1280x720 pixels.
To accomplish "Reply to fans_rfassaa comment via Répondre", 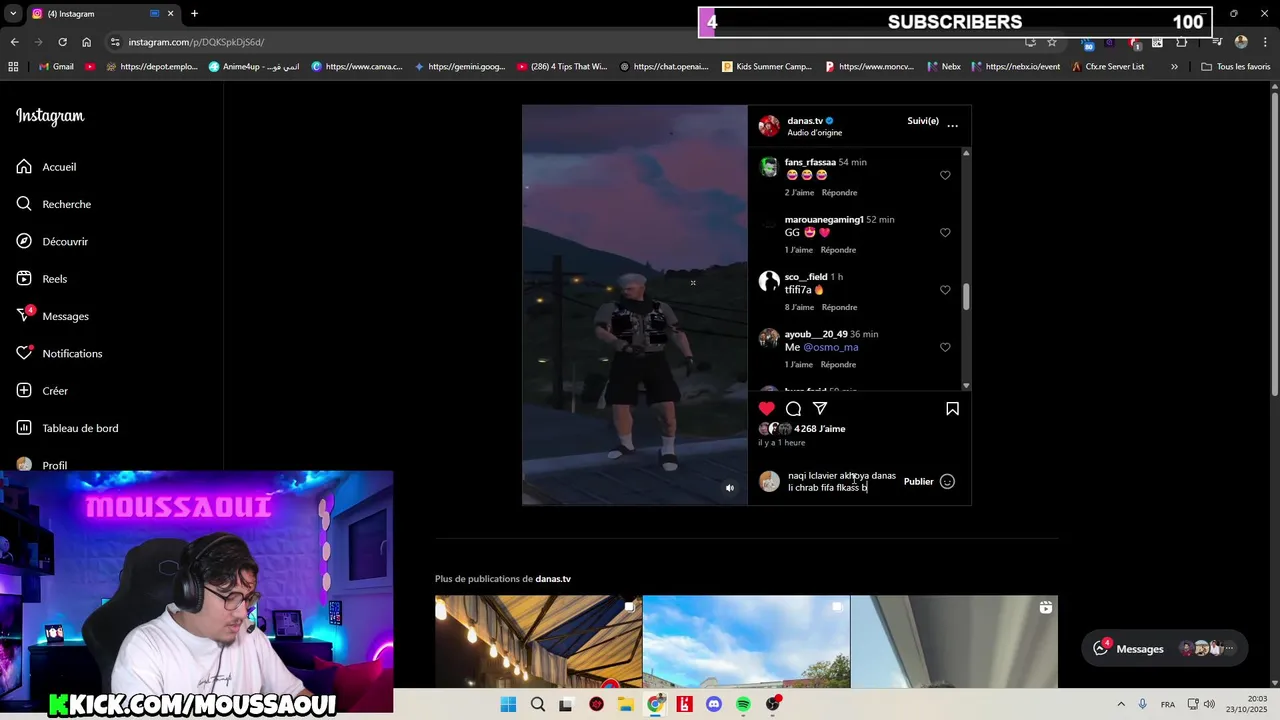I will 839,192.
